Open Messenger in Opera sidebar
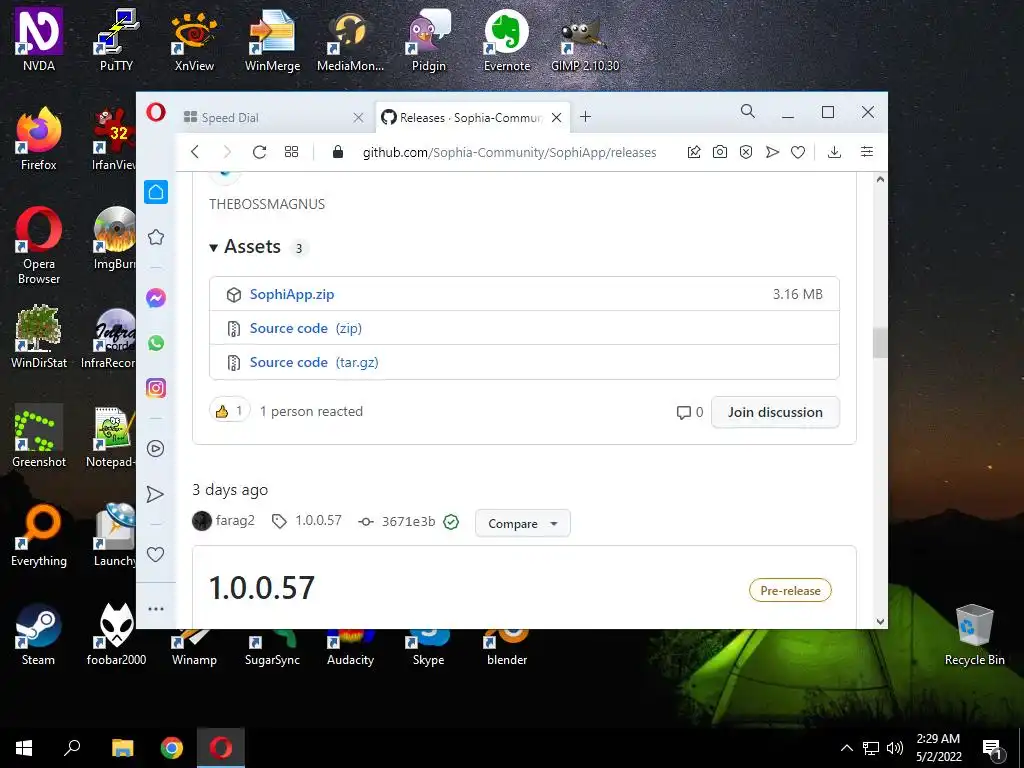1024x768 pixels. (155, 298)
